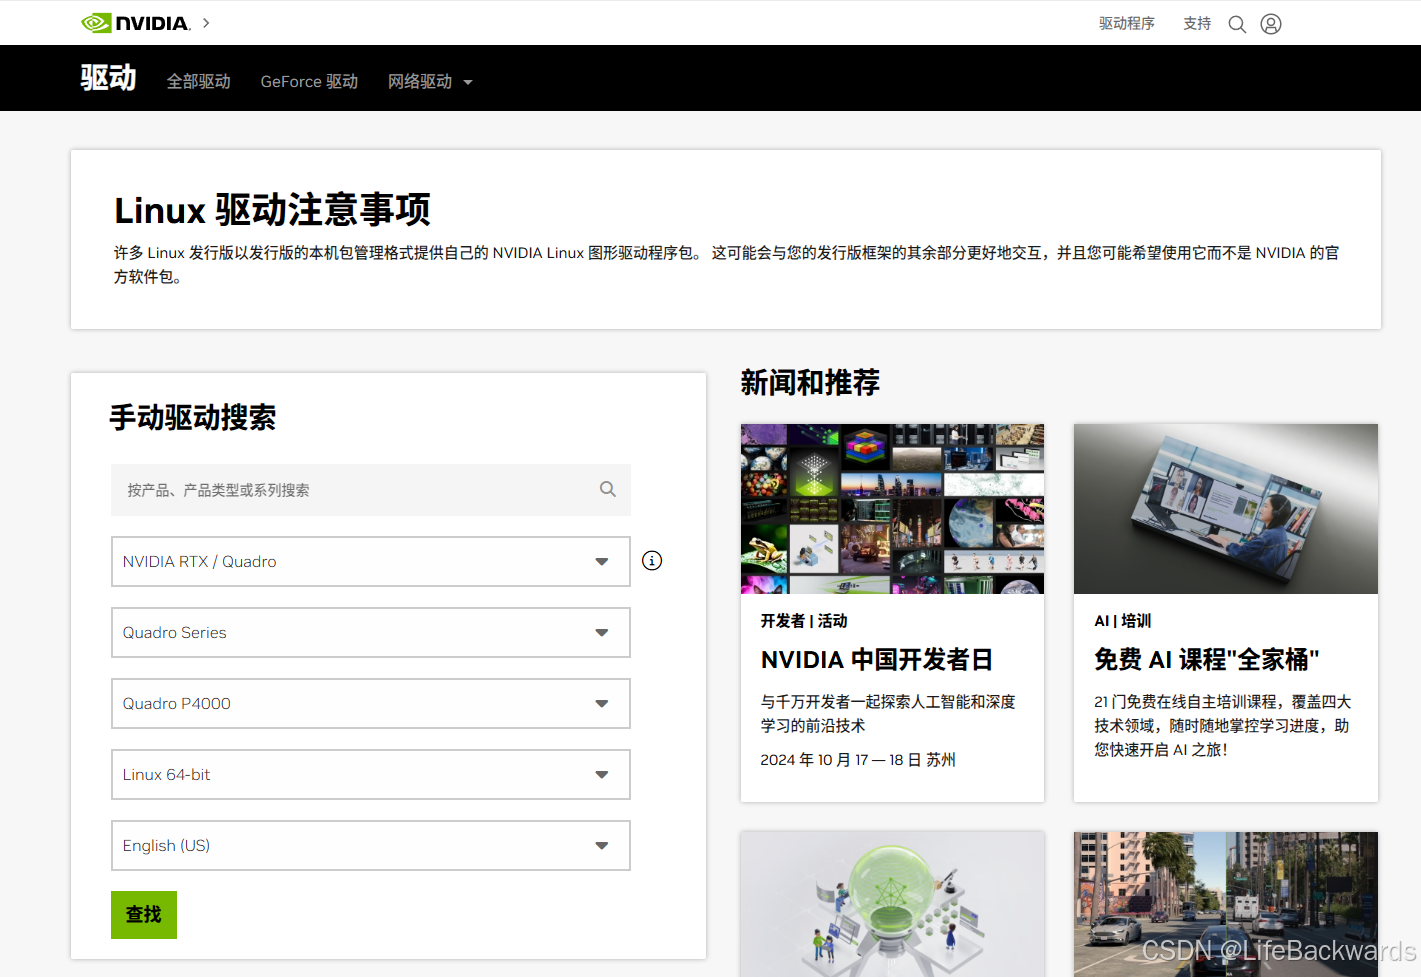Click magnifier icon inside driver search box
Image resolution: width=1421 pixels, height=977 pixels.
(608, 489)
